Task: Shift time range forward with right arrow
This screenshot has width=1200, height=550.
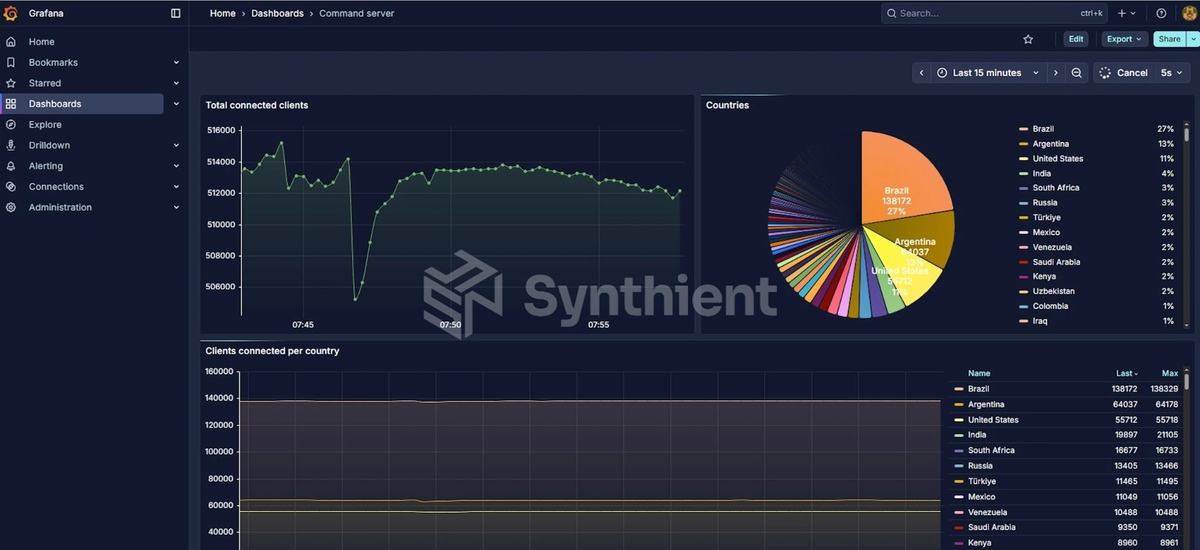Action: tap(1055, 73)
